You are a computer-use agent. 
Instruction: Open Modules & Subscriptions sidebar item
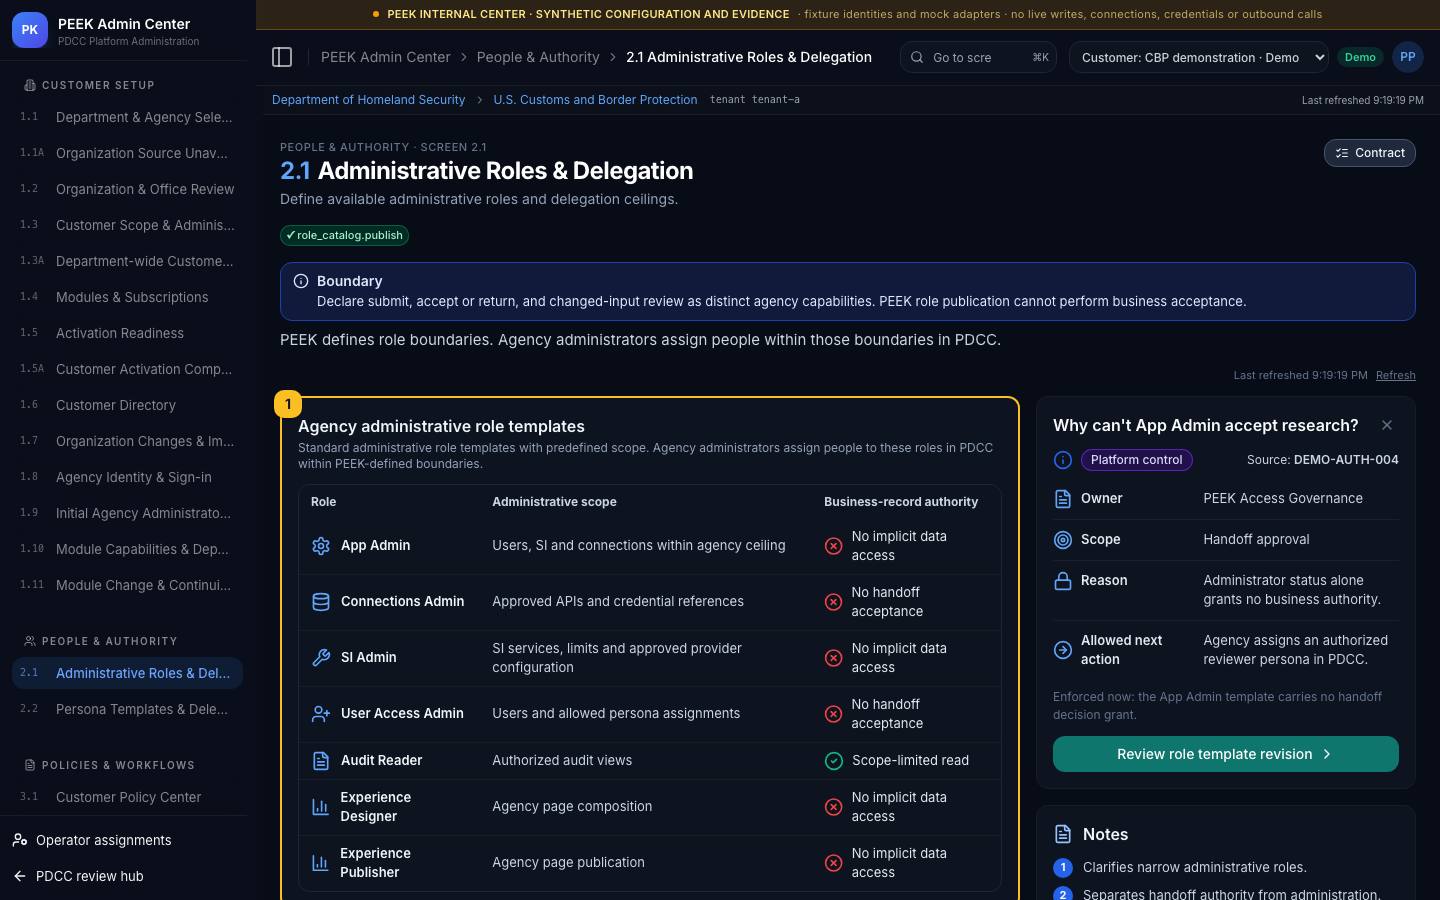127,297
